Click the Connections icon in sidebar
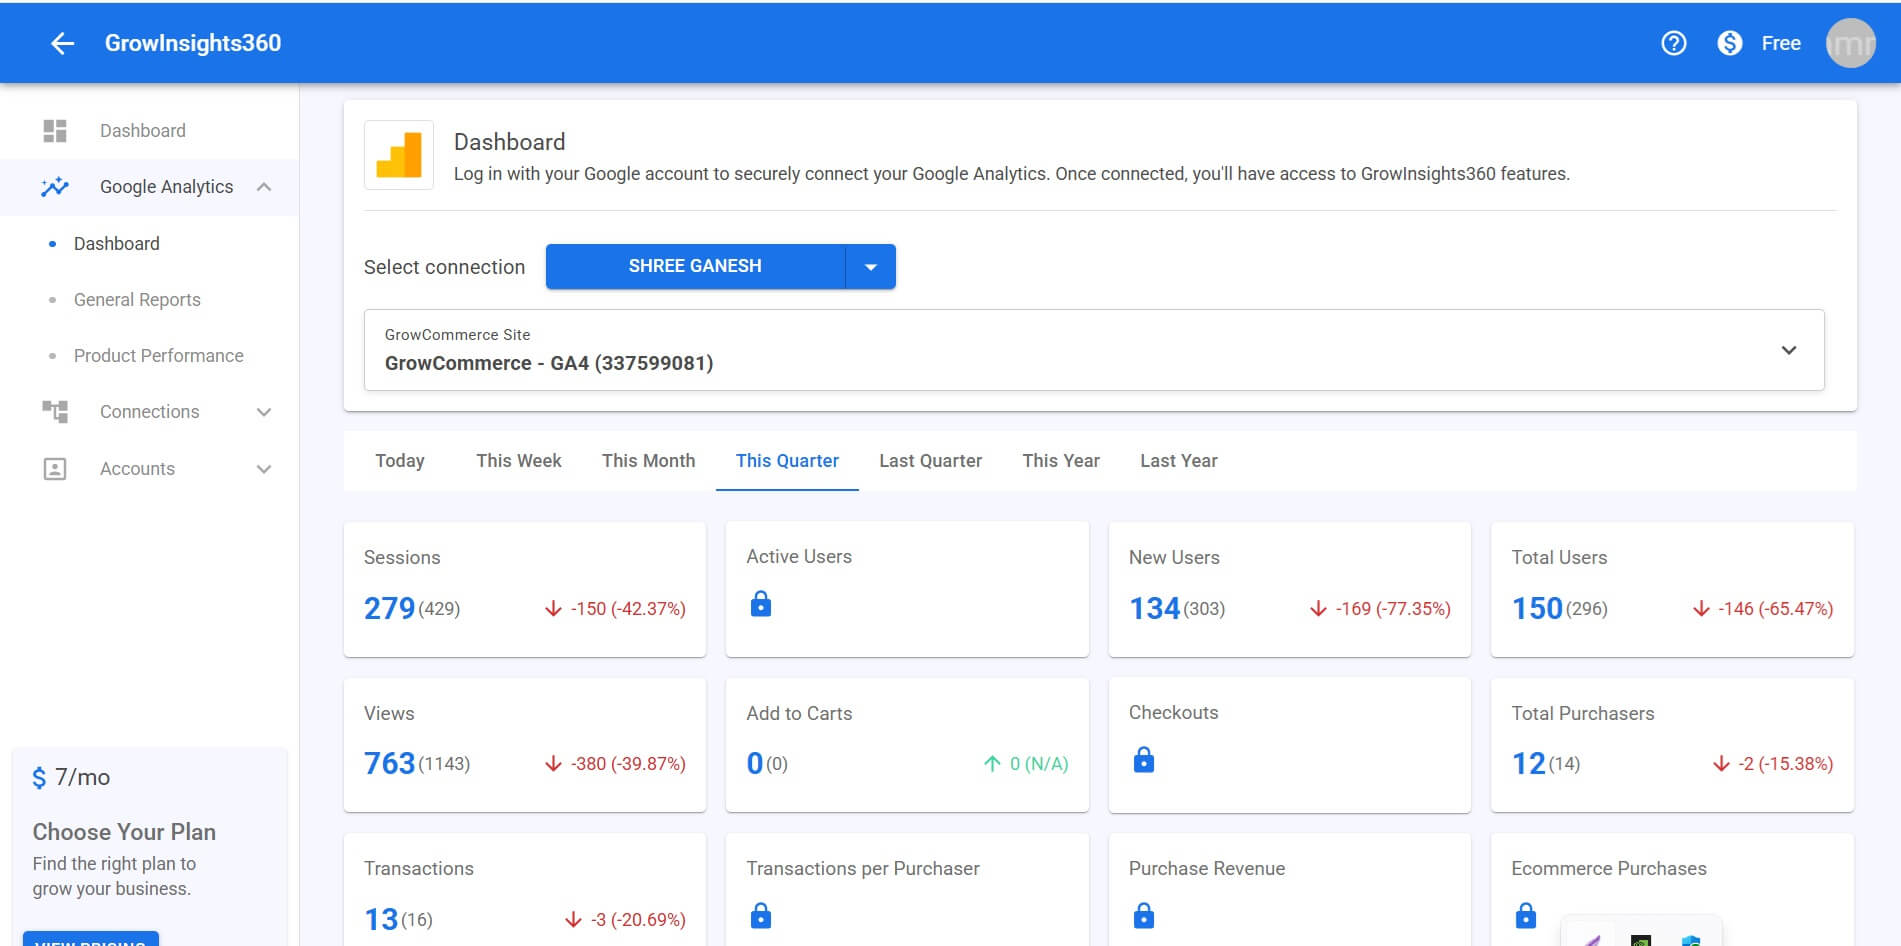The height and width of the screenshot is (946, 1901). click(55, 412)
